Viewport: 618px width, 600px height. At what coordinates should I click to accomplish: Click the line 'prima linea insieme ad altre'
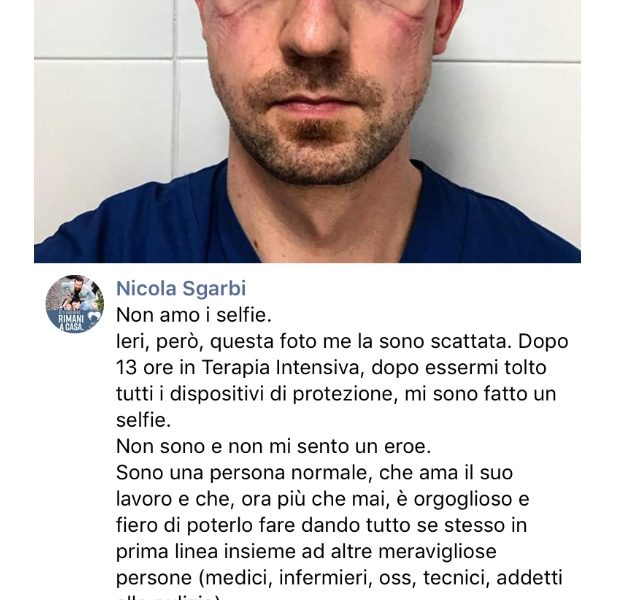(x=306, y=552)
